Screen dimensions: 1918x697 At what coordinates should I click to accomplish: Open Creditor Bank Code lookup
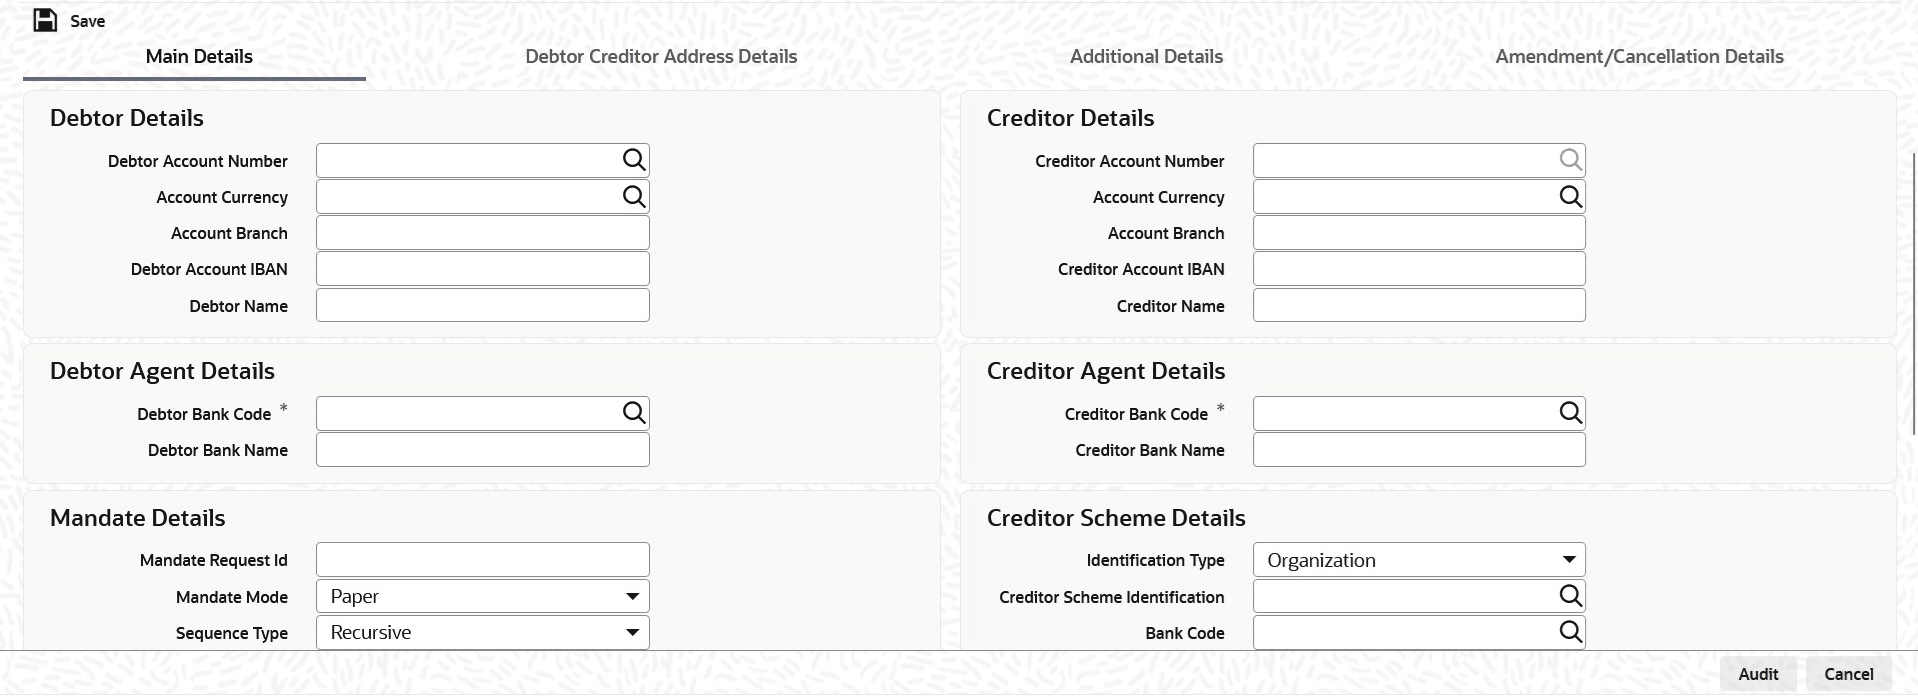coord(1570,413)
